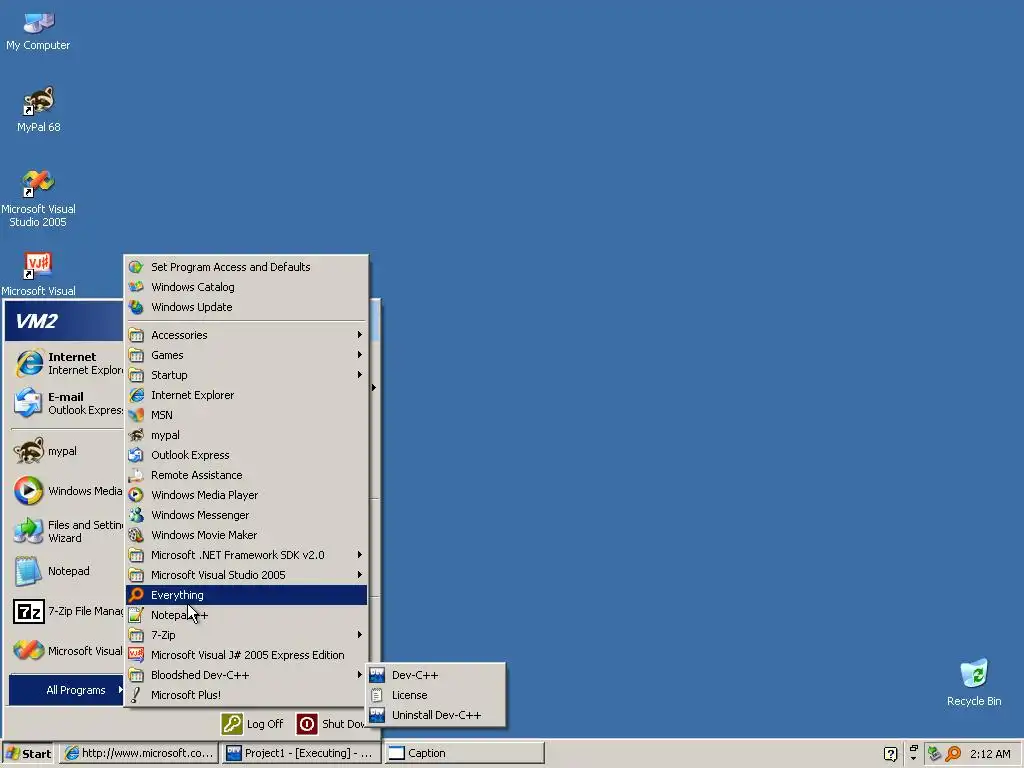The width and height of the screenshot is (1024, 768).
Task: Expand Bloodshed Dev-C++ folder submenu
Action: point(246,675)
